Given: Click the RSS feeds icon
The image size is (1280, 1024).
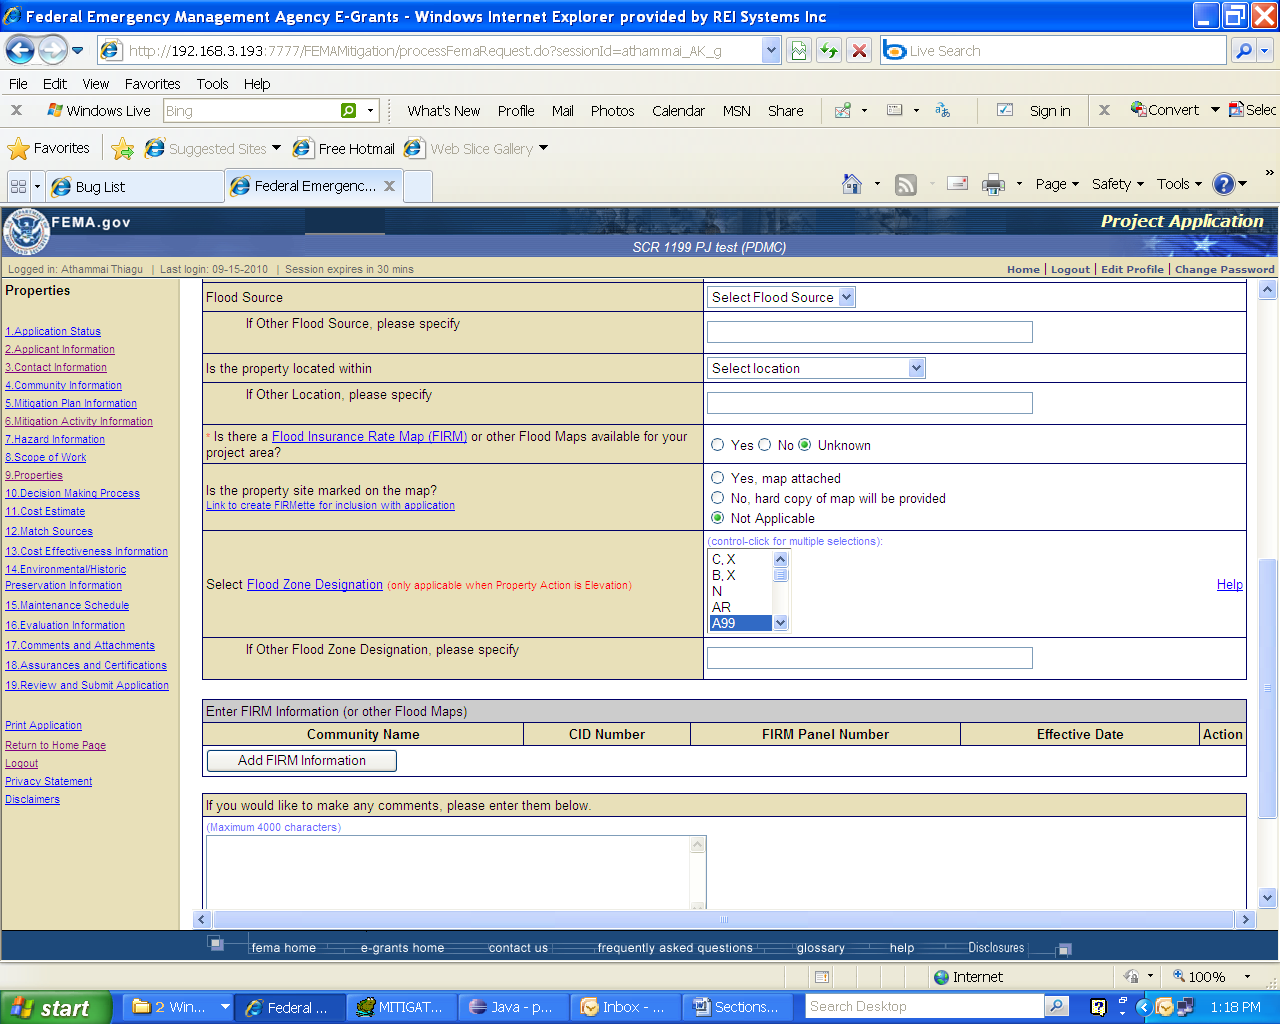Looking at the screenshot, I should click(905, 184).
